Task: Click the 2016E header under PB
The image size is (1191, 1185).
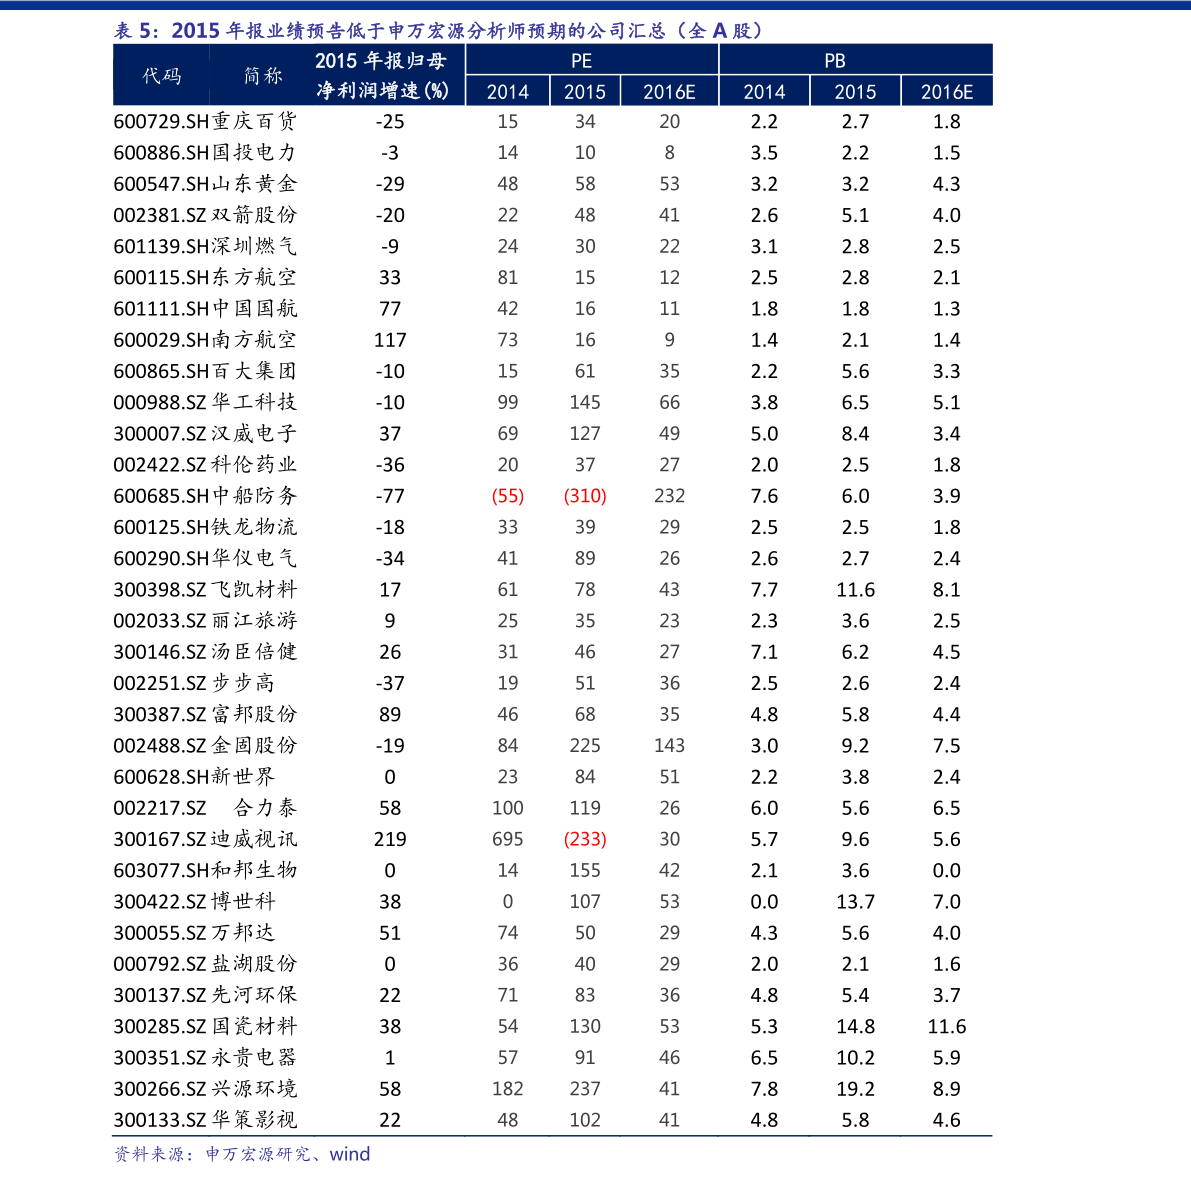Action: tap(946, 92)
